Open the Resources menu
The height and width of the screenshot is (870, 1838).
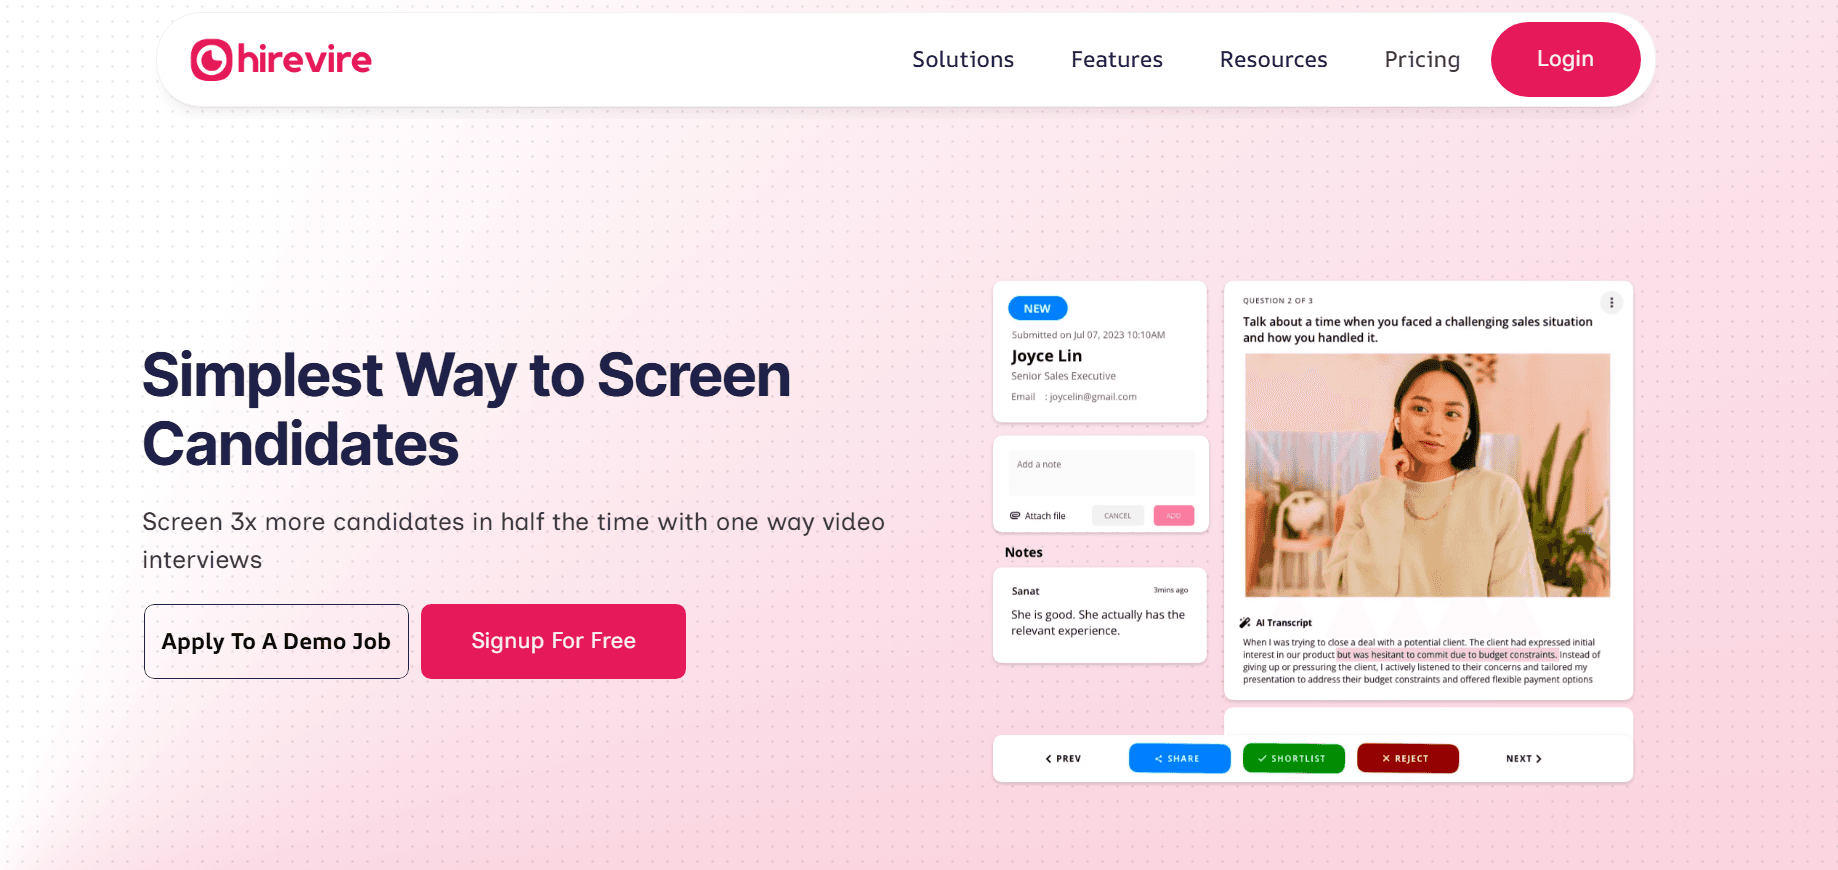point(1273,60)
